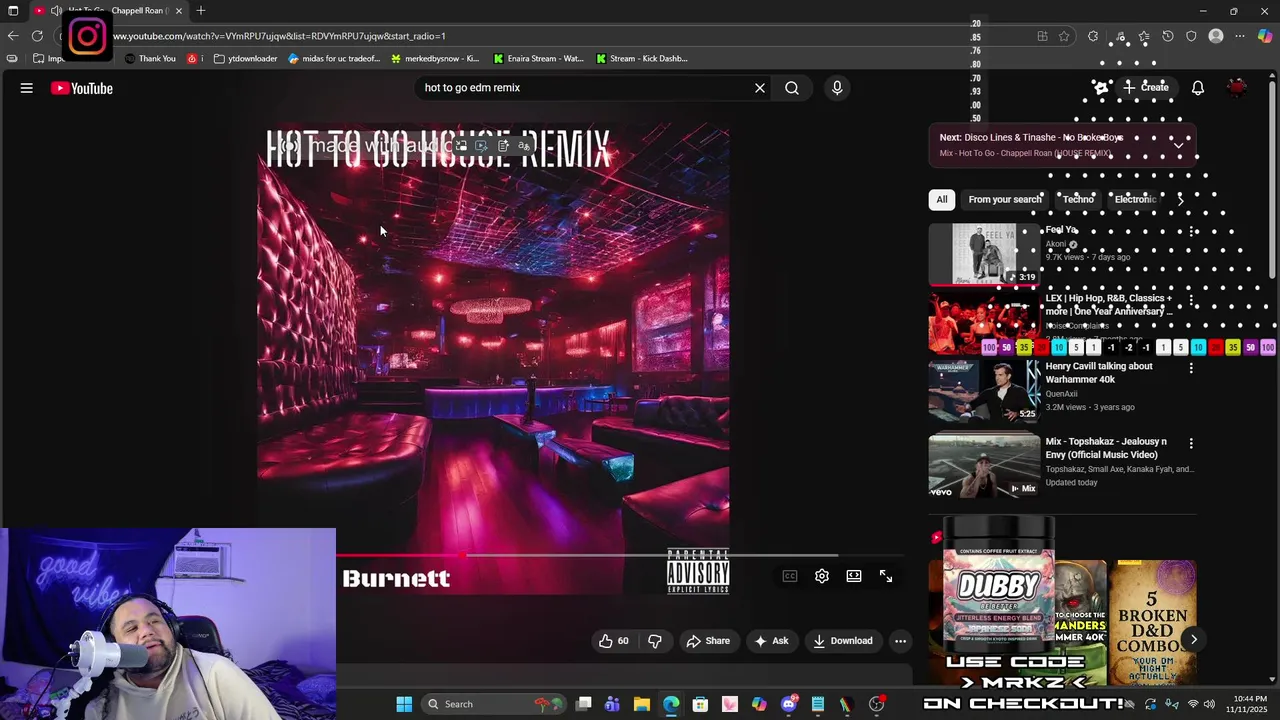1280x720 pixels.
Task: Mute tab via speaker icon
Action: (56, 11)
